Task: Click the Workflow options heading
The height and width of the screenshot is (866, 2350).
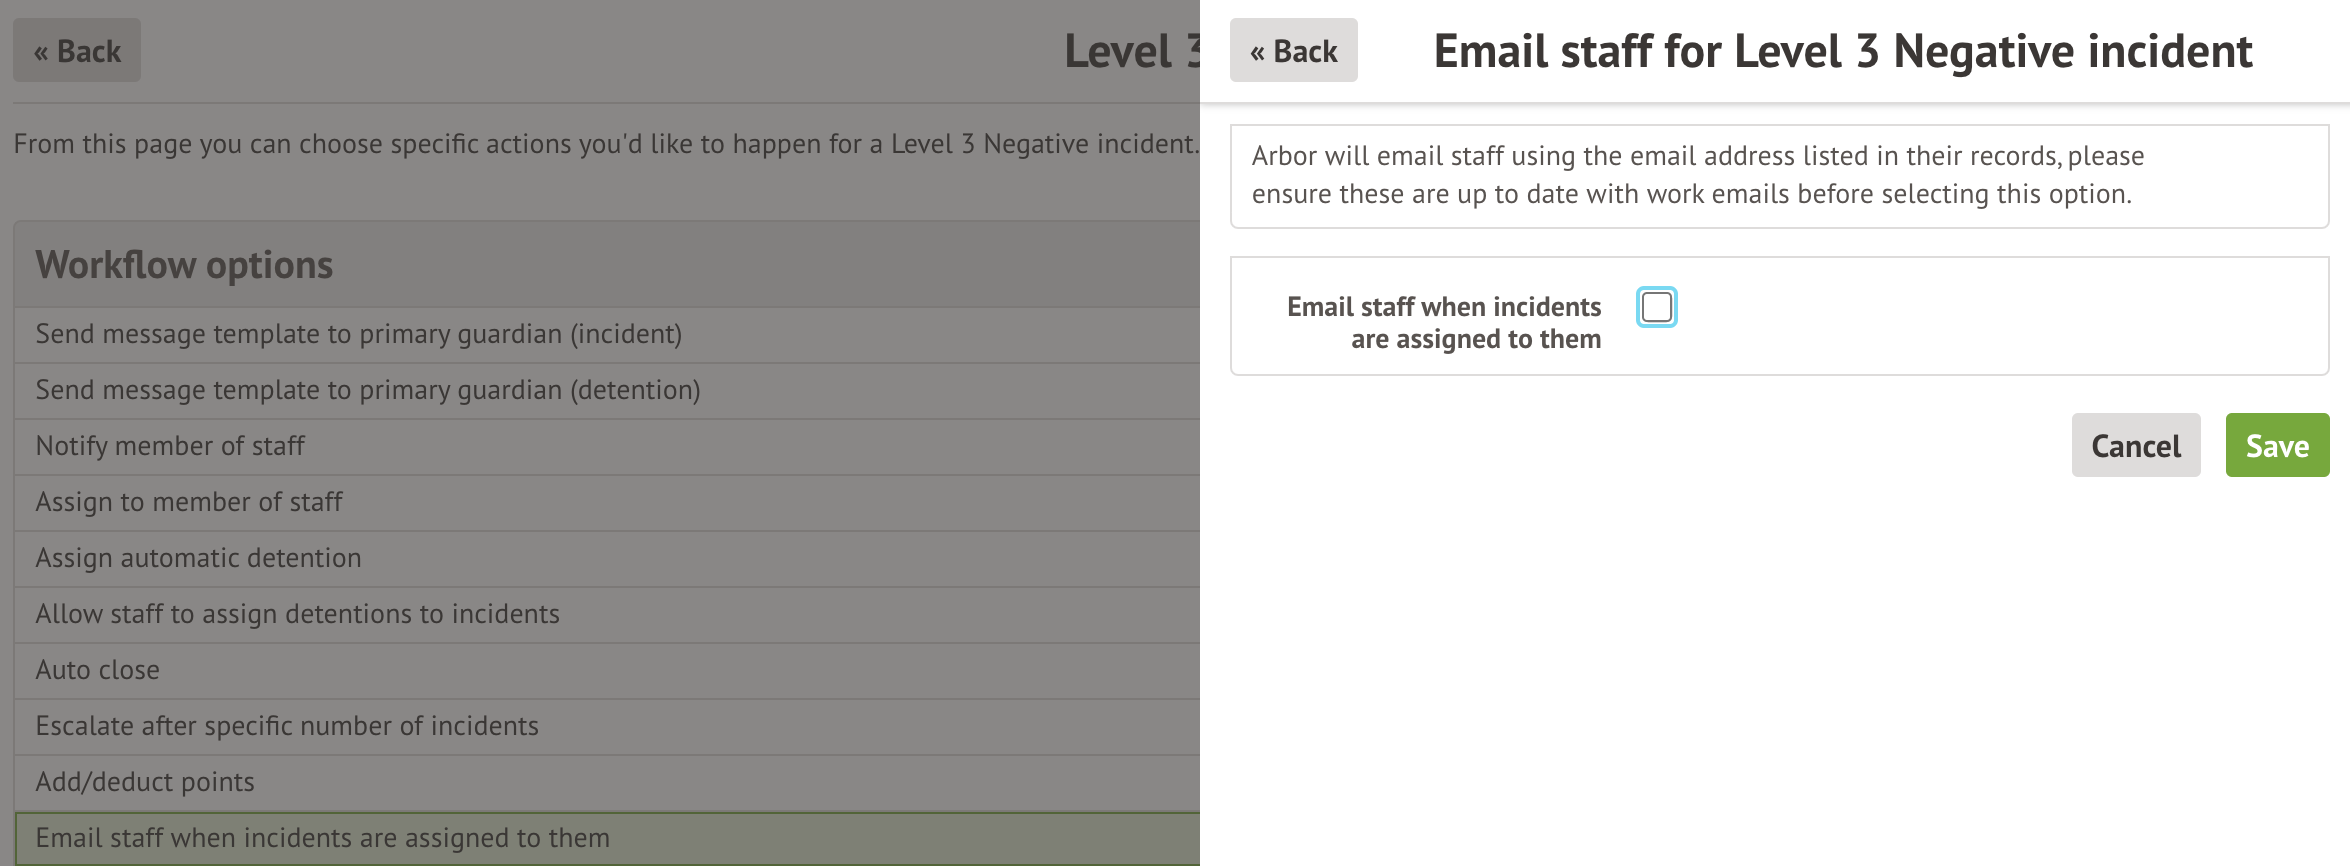Action: click(184, 265)
